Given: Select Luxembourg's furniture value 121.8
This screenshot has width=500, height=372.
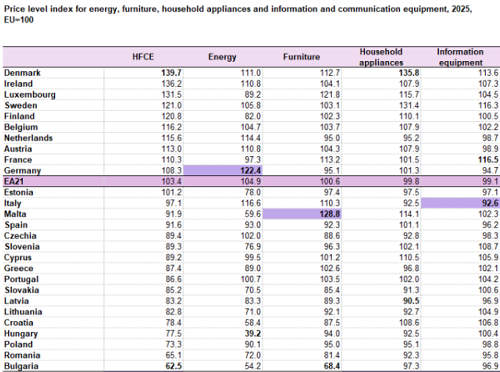Looking at the screenshot, I should pyautogui.click(x=330, y=95).
